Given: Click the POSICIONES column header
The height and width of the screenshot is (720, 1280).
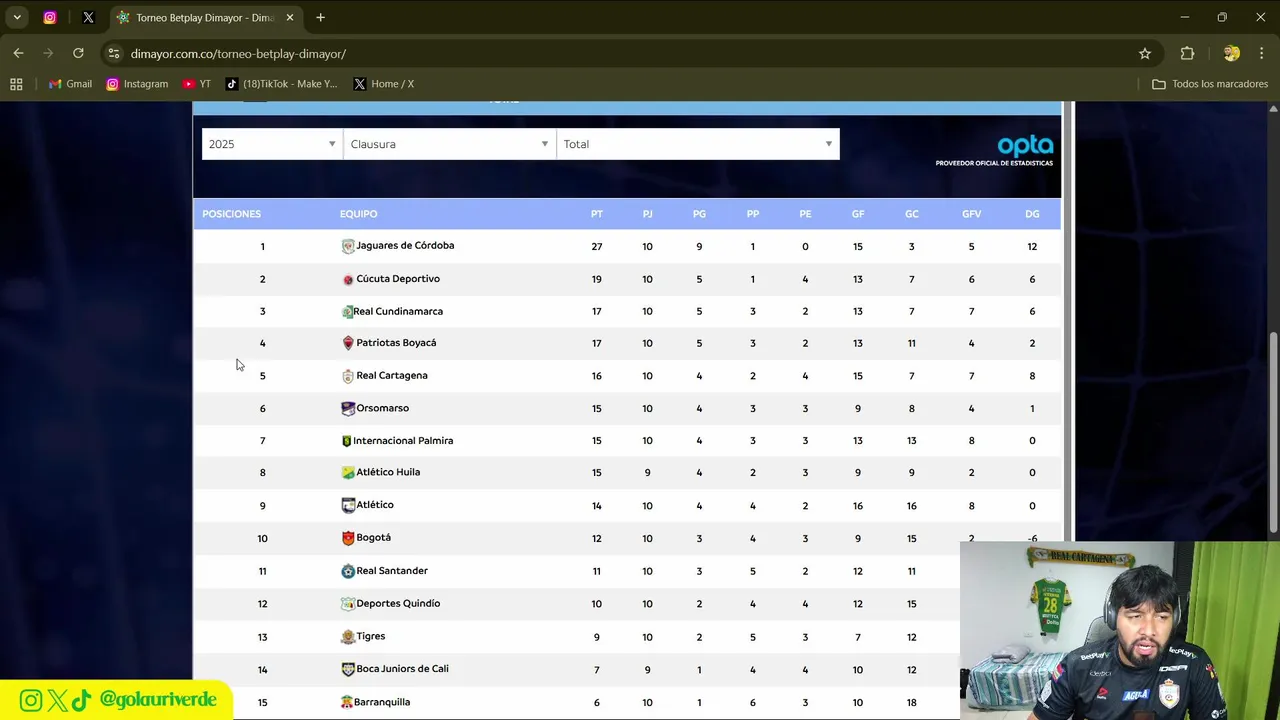Looking at the screenshot, I should 231,214.
